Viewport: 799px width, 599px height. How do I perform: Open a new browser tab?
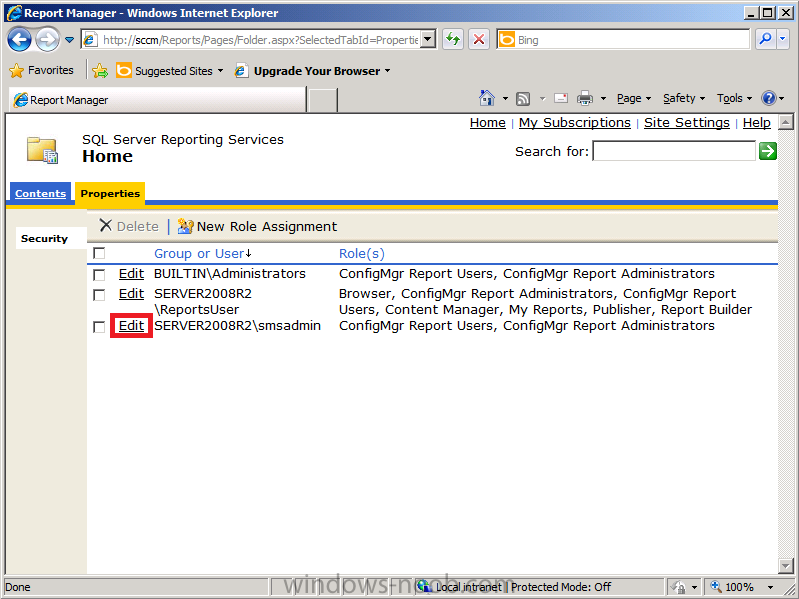pyautogui.click(x=323, y=100)
